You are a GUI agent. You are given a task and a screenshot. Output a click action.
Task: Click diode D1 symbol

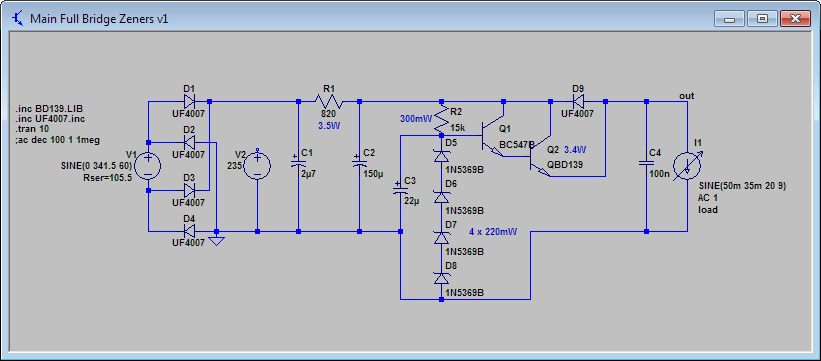189,101
